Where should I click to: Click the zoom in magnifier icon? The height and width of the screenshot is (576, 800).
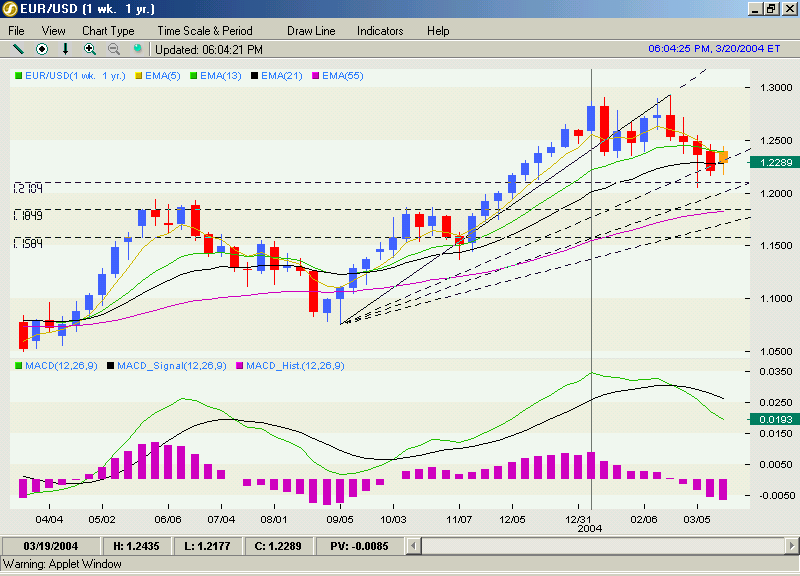coord(90,48)
